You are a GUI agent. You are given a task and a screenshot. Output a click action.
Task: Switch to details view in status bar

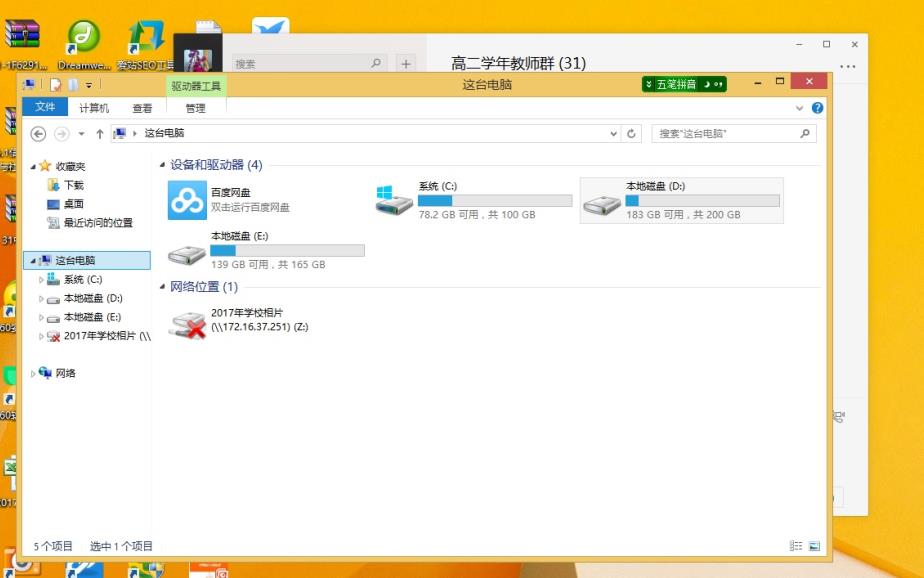click(x=796, y=546)
